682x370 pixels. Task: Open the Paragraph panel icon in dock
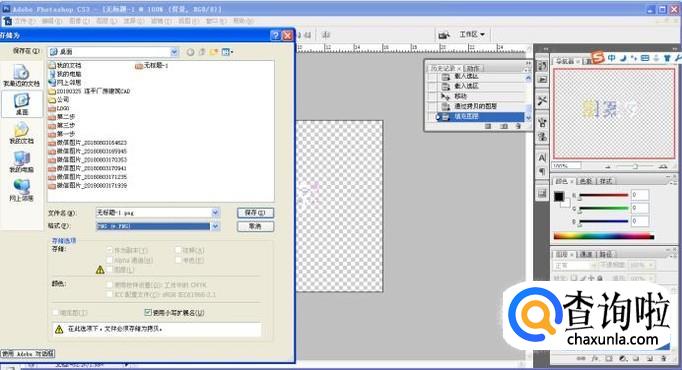[542, 171]
